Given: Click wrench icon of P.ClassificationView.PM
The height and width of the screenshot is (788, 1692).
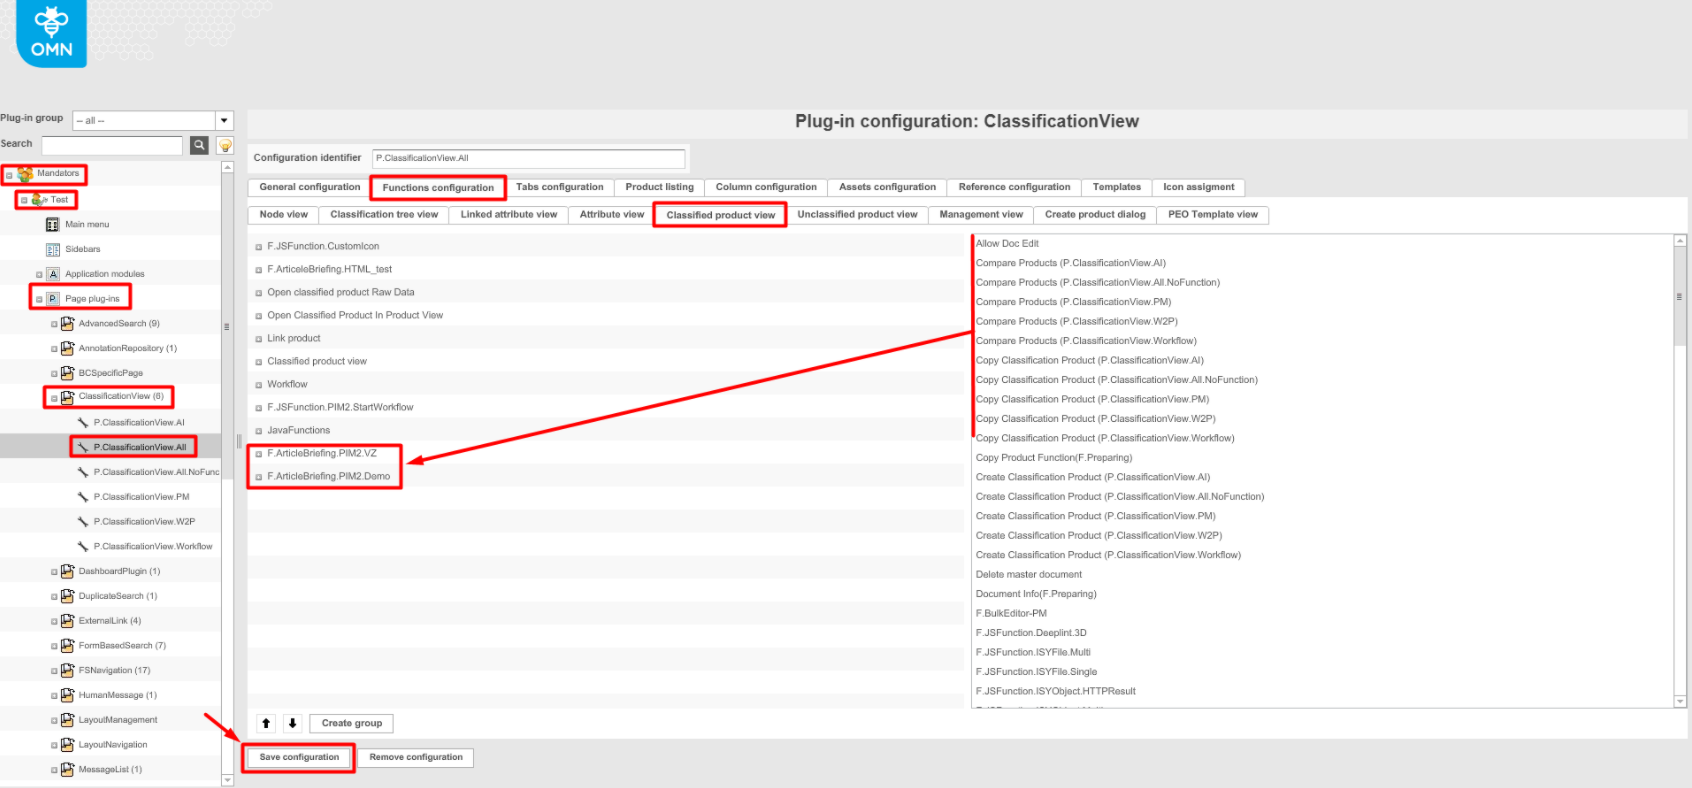Looking at the screenshot, I should (x=83, y=497).
